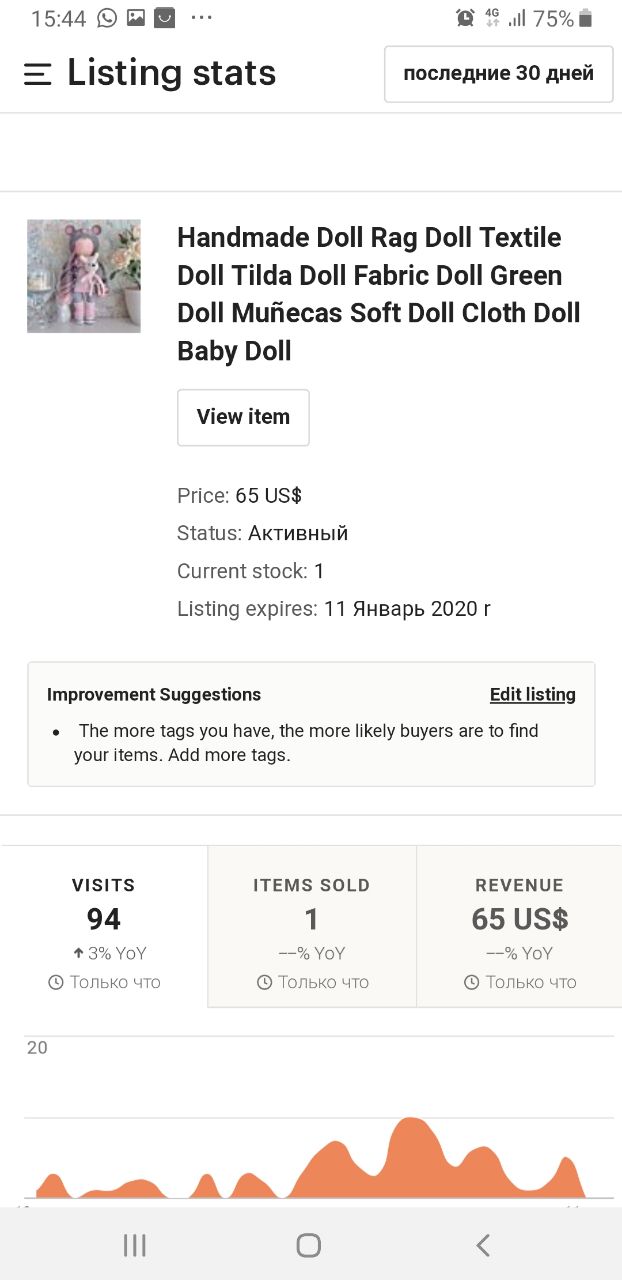This screenshot has height=1280, width=622.
Task: Tap the gallery image notification icon
Action: 136,18
